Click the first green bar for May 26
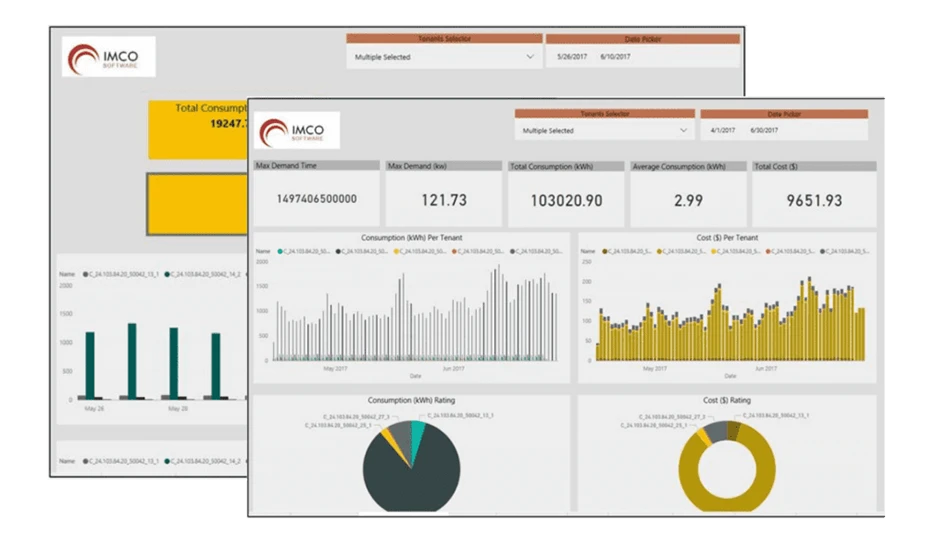 pos(90,365)
